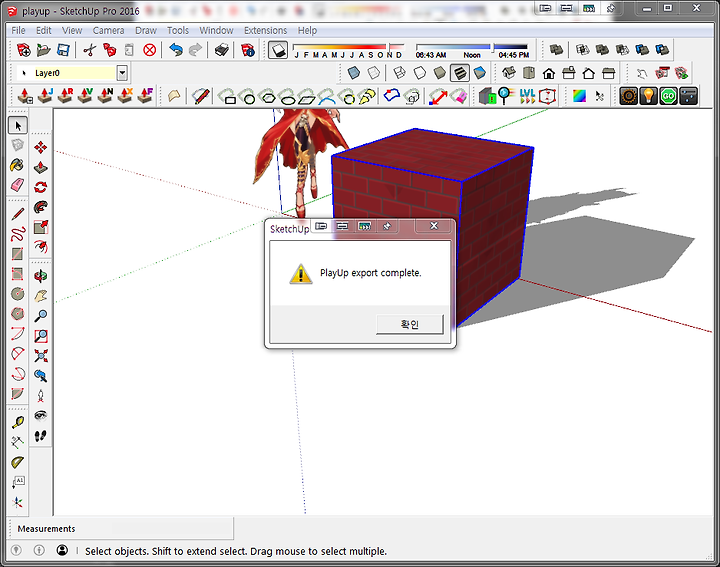The width and height of the screenshot is (720, 567).
Task: Open the Camera menu
Action: pyautogui.click(x=108, y=30)
